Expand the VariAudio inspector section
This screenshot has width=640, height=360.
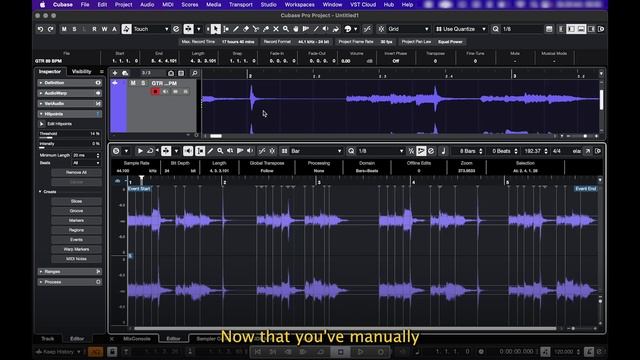[69, 104]
